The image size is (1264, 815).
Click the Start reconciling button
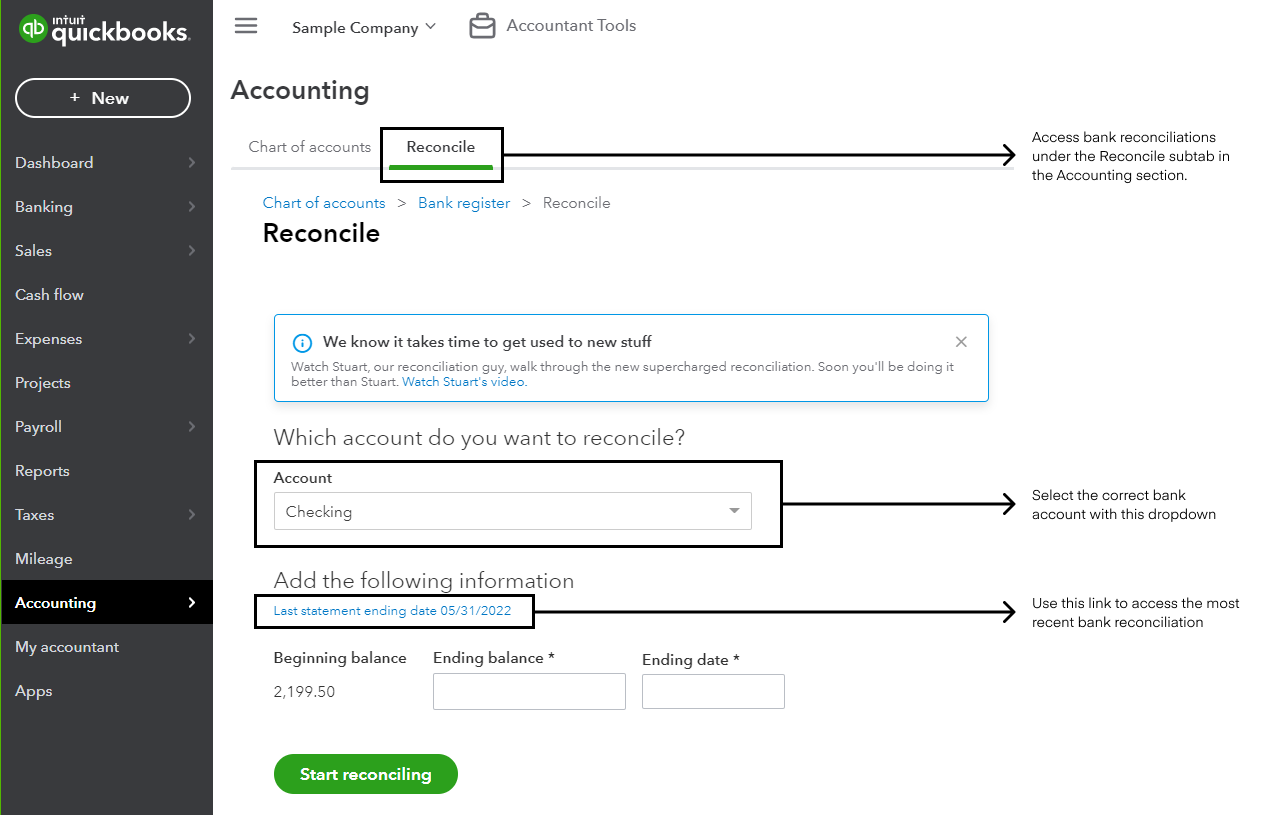click(366, 774)
